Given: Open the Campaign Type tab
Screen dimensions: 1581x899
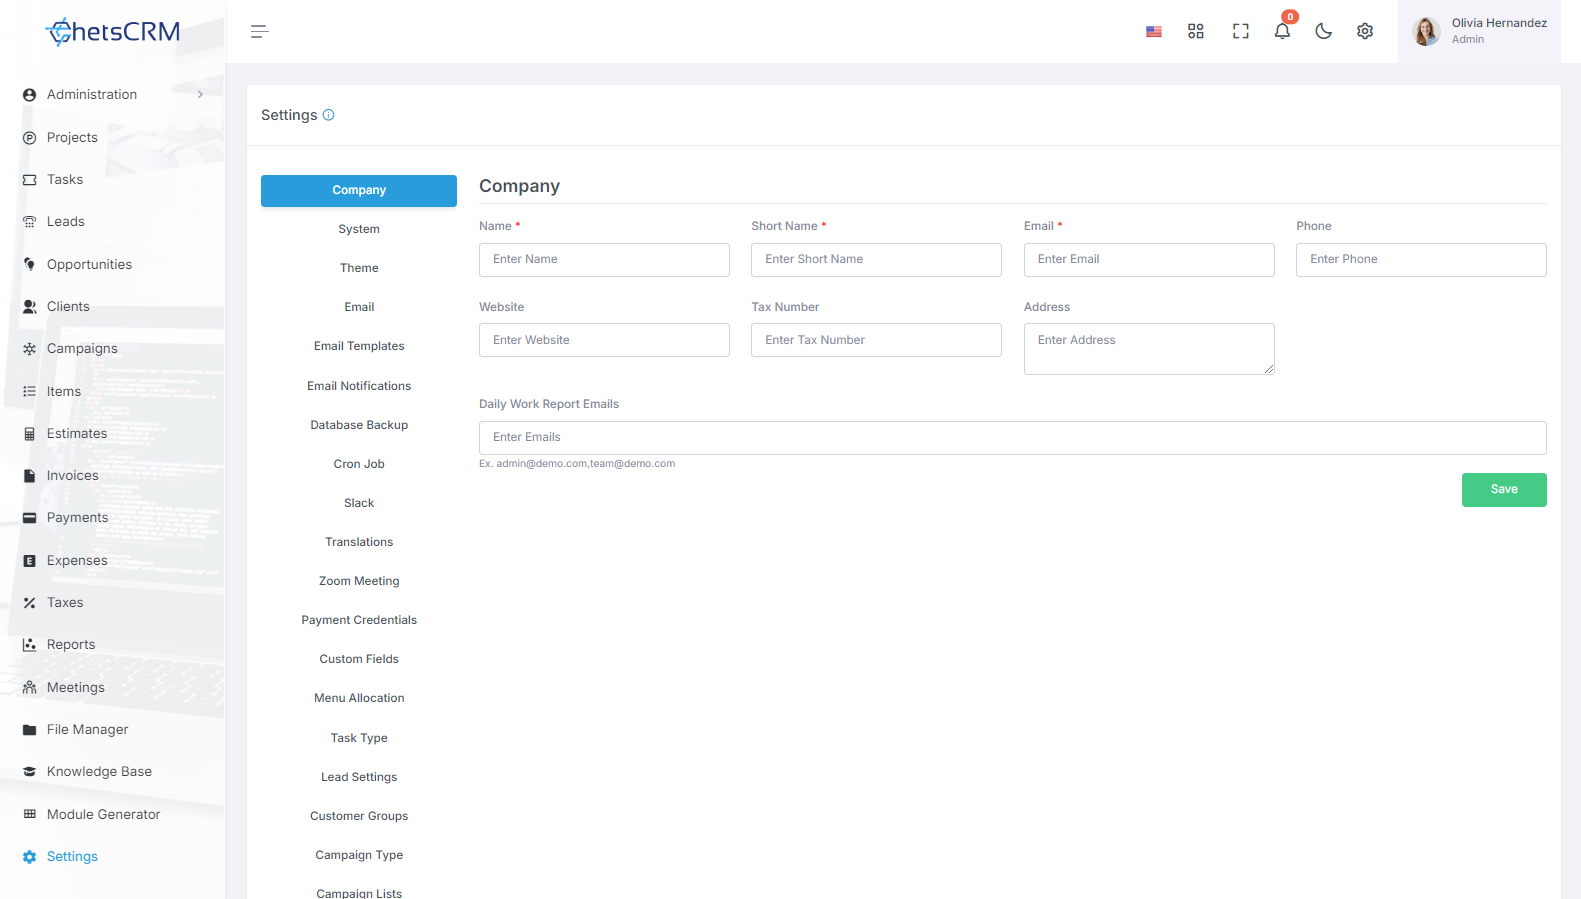Looking at the screenshot, I should (359, 856).
